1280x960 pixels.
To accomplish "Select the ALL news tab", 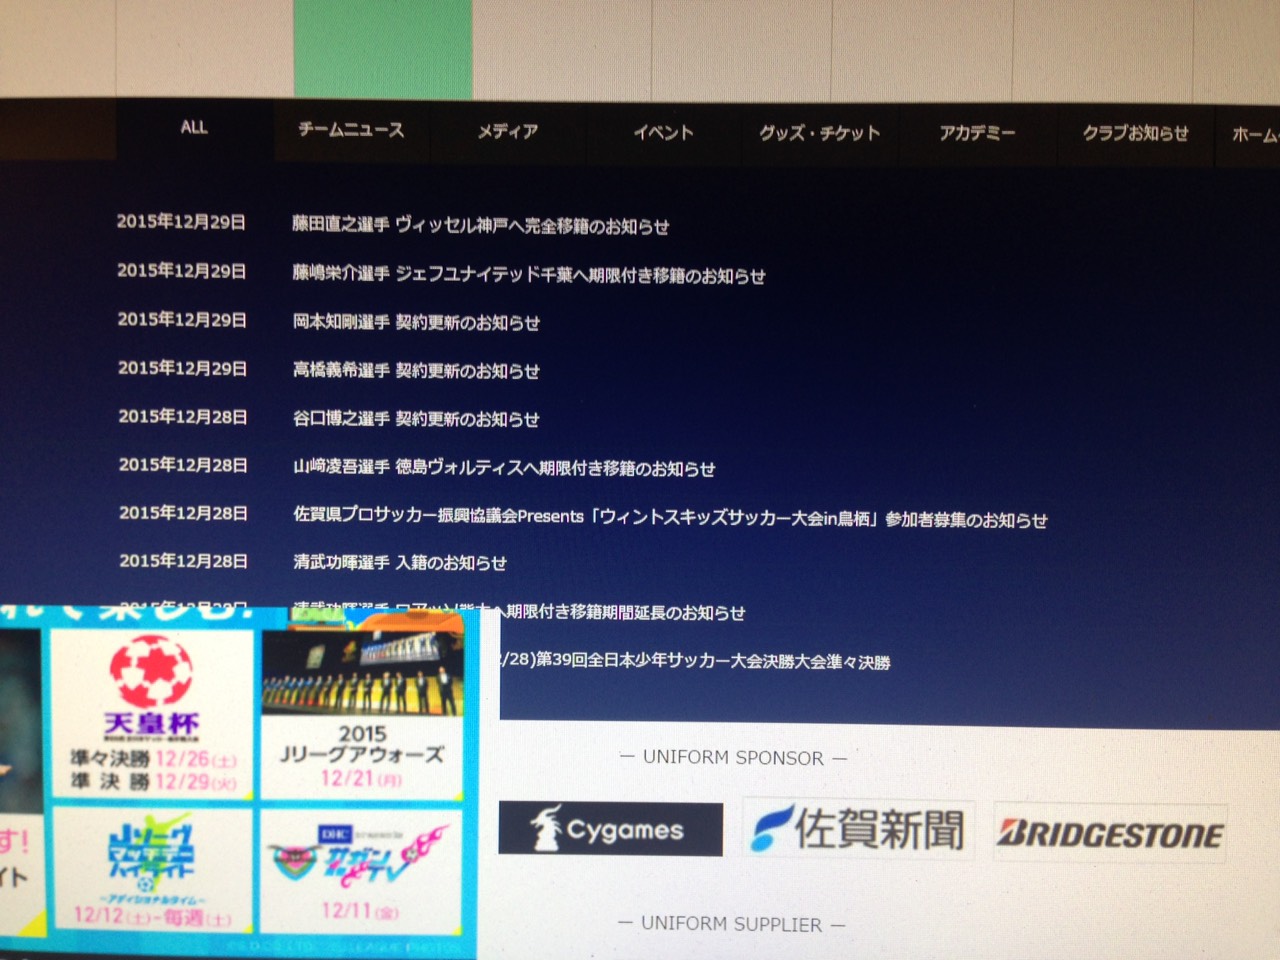I will [x=194, y=128].
